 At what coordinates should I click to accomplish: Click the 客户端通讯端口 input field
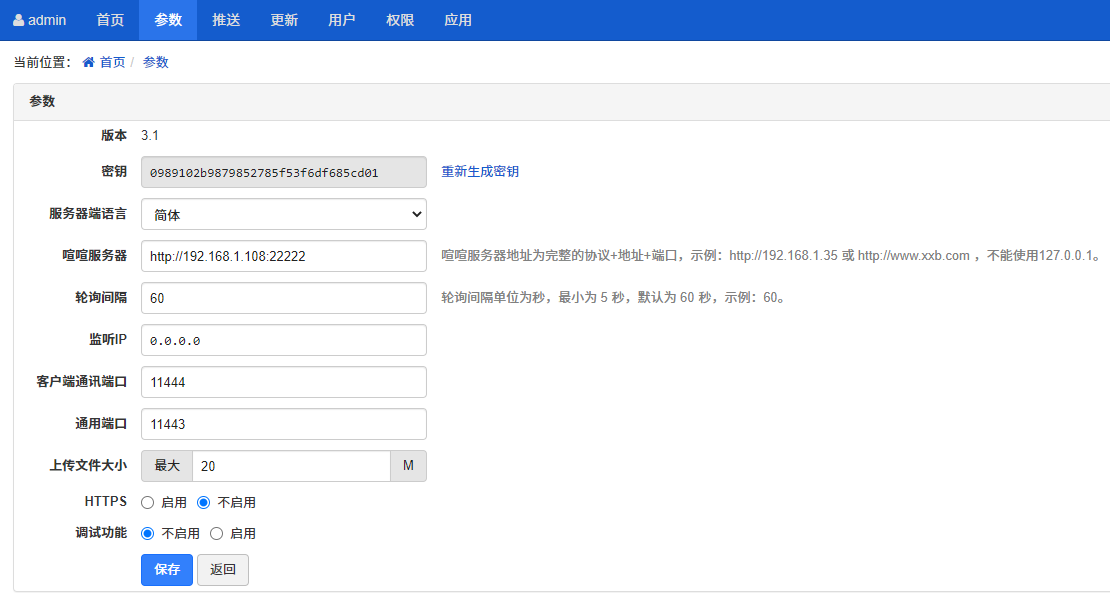coord(283,382)
